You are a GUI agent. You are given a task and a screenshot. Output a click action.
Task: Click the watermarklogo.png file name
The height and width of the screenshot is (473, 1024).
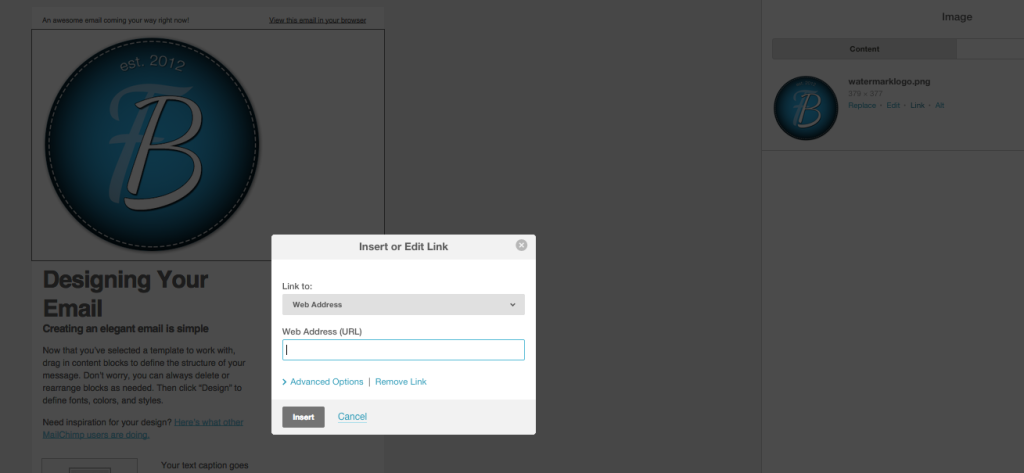click(x=889, y=82)
